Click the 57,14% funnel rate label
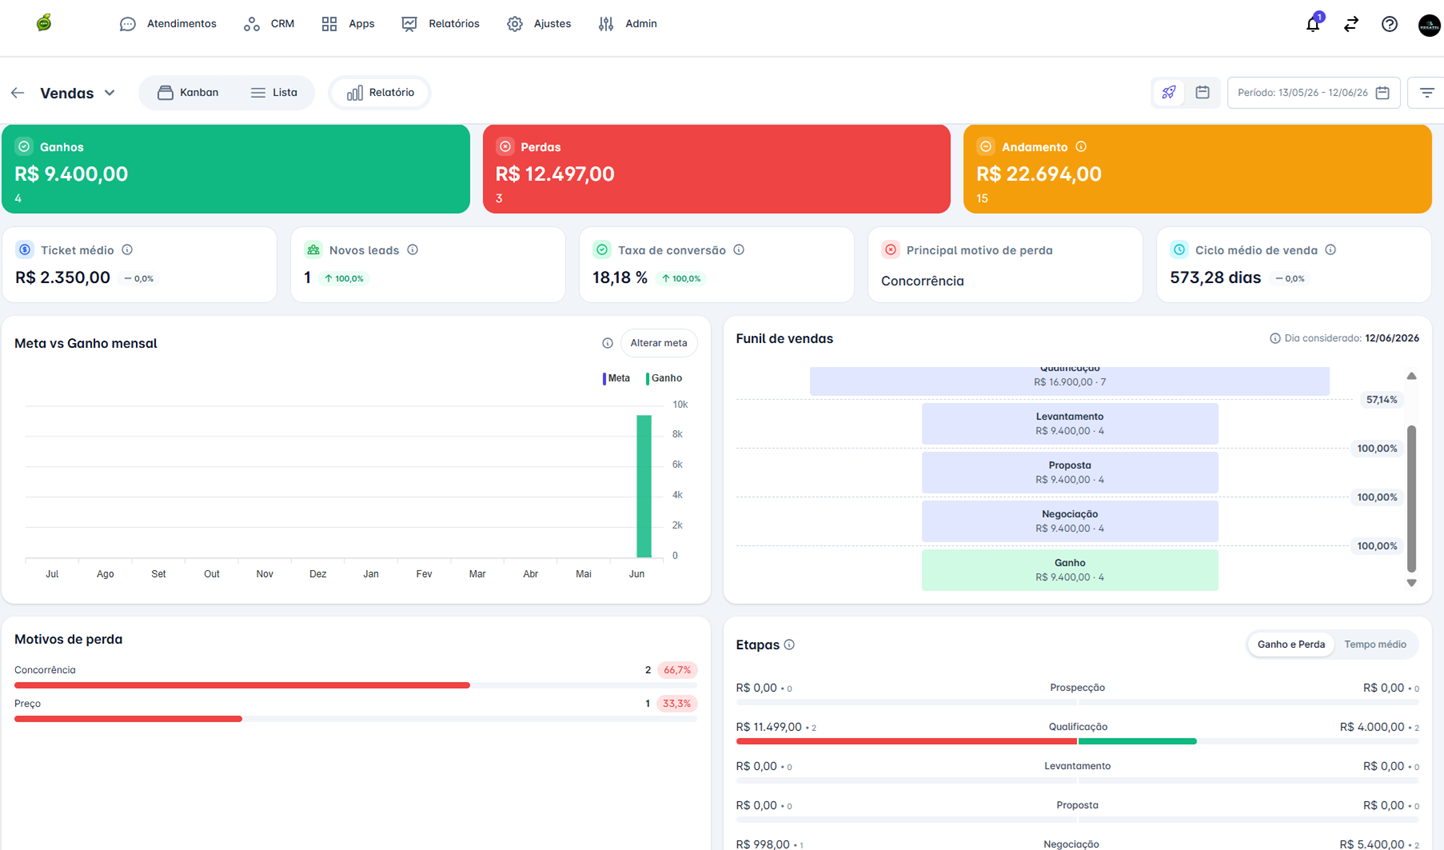 1381,400
